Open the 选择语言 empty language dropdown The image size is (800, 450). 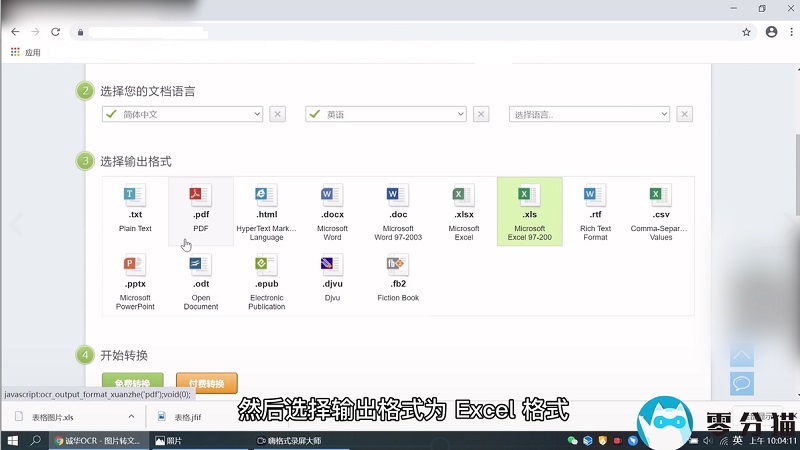[x=589, y=114]
